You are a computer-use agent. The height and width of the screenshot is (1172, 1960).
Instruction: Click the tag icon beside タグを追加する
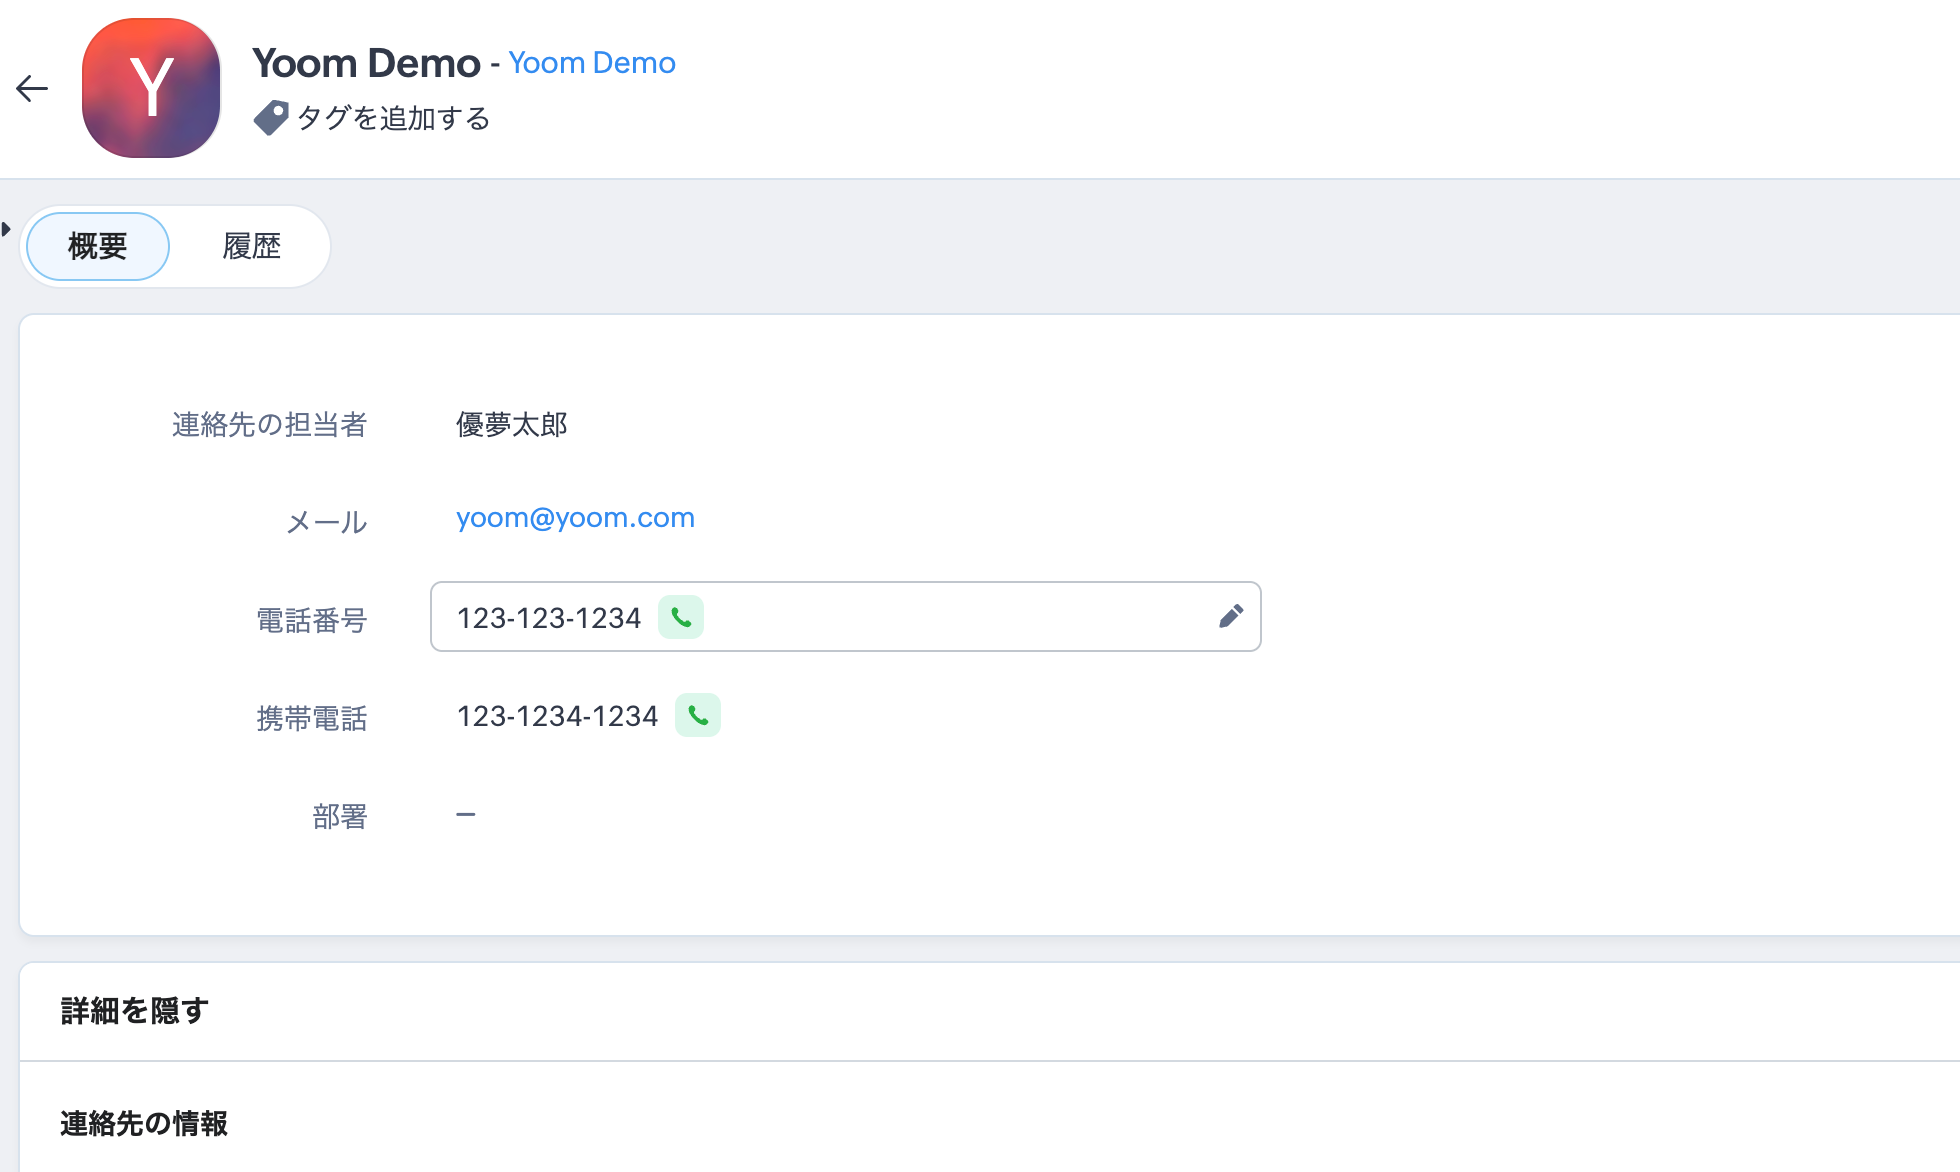(270, 118)
